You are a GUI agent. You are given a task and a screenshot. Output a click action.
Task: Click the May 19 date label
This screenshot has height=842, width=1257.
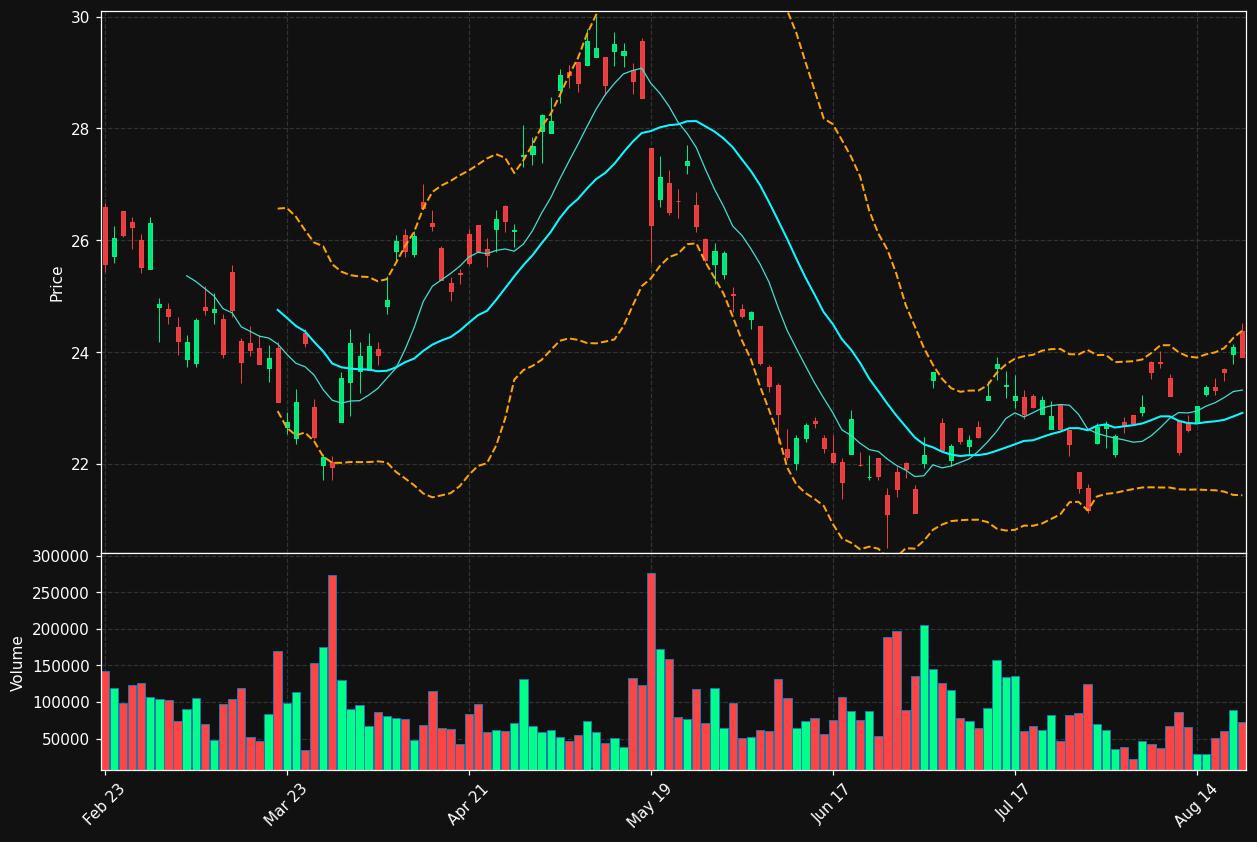pyautogui.click(x=650, y=805)
